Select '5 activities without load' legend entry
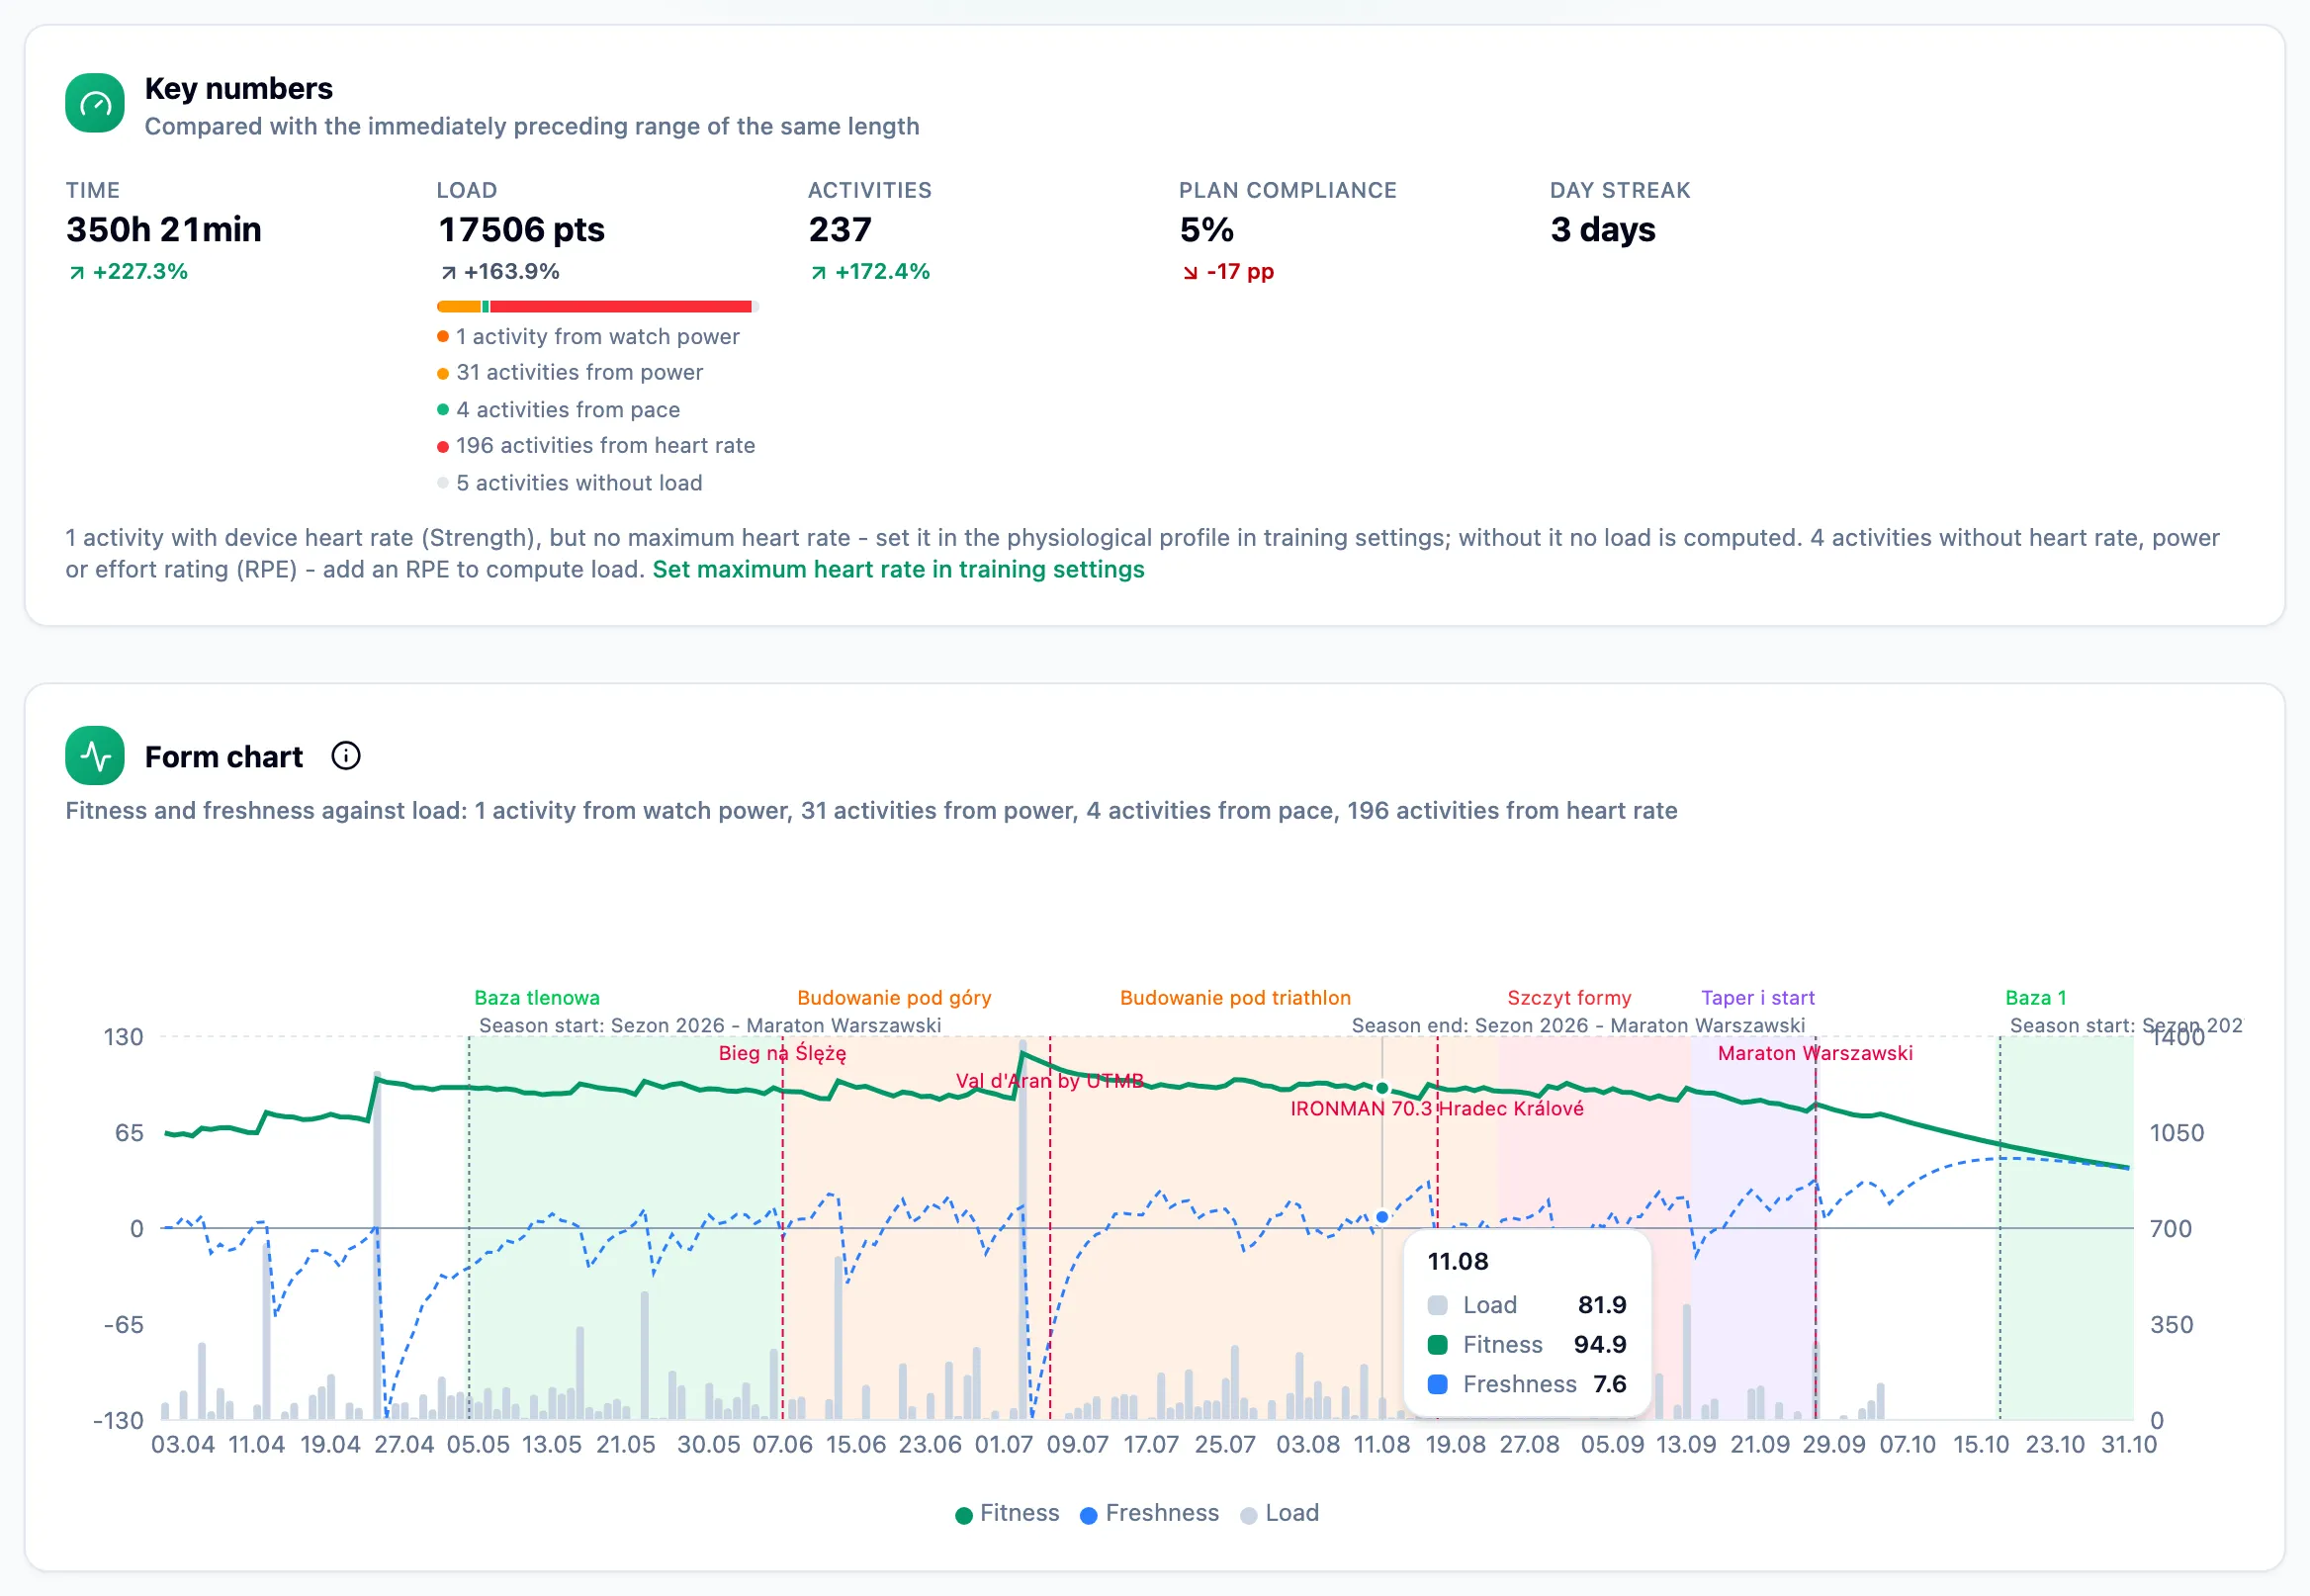The width and height of the screenshot is (2310, 1596). click(x=570, y=483)
